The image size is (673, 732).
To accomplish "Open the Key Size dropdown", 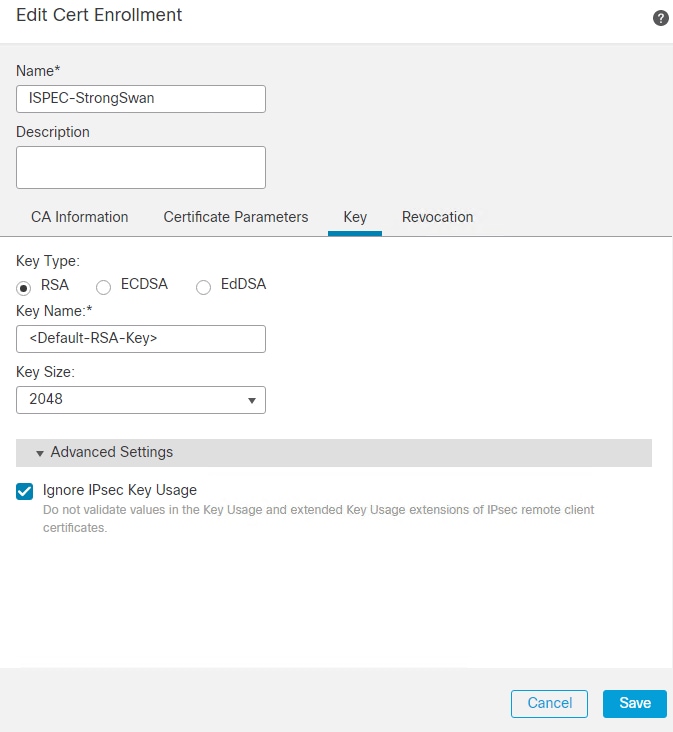I will pyautogui.click(x=140, y=400).
